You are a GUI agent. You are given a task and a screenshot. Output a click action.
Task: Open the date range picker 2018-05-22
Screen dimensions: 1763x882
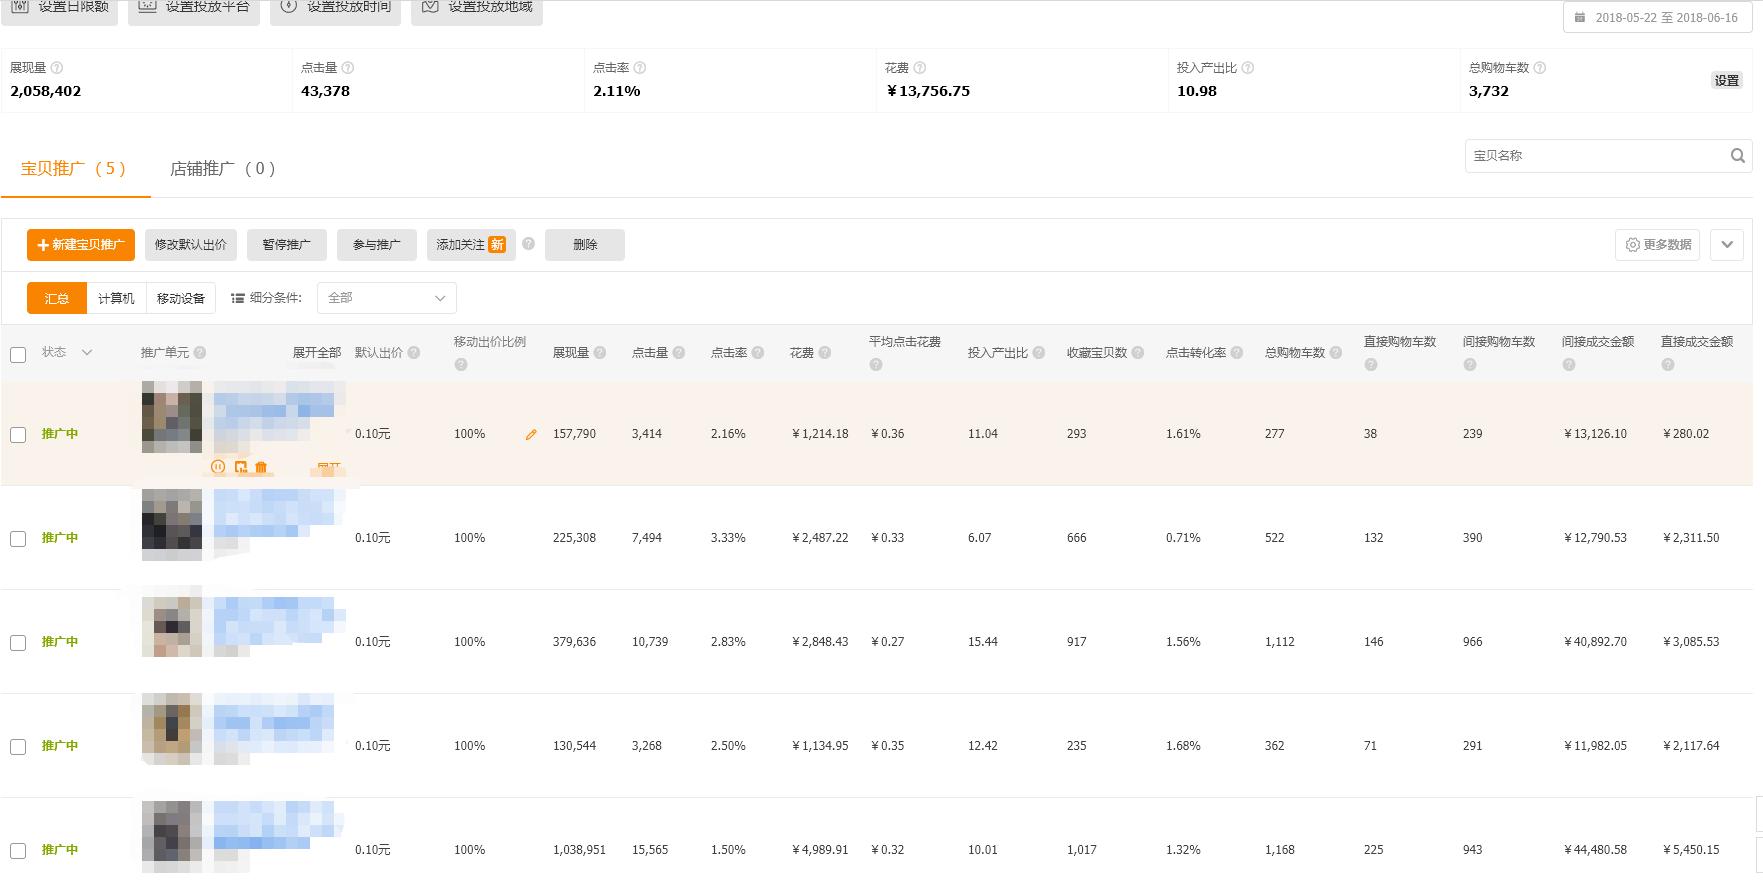pyautogui.click(x=1657, y=18)
